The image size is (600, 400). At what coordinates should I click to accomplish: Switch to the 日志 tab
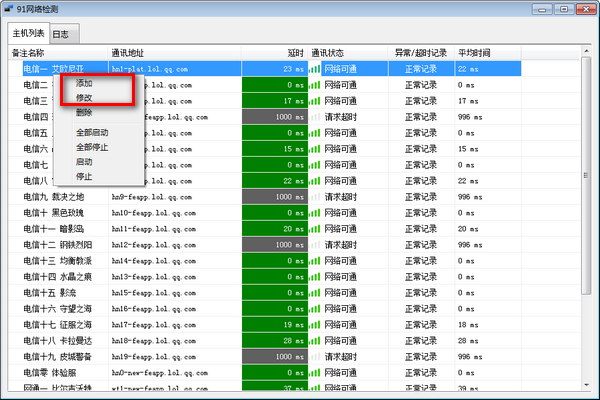coord(60,34)
